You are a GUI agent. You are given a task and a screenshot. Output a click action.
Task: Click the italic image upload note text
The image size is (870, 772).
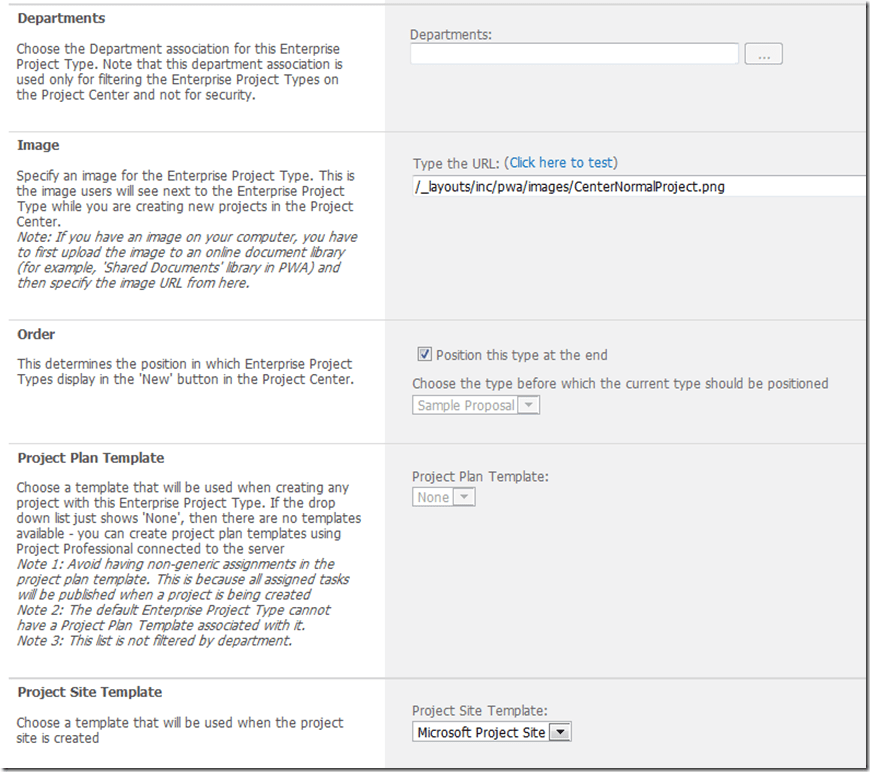[x=187, y=260]
